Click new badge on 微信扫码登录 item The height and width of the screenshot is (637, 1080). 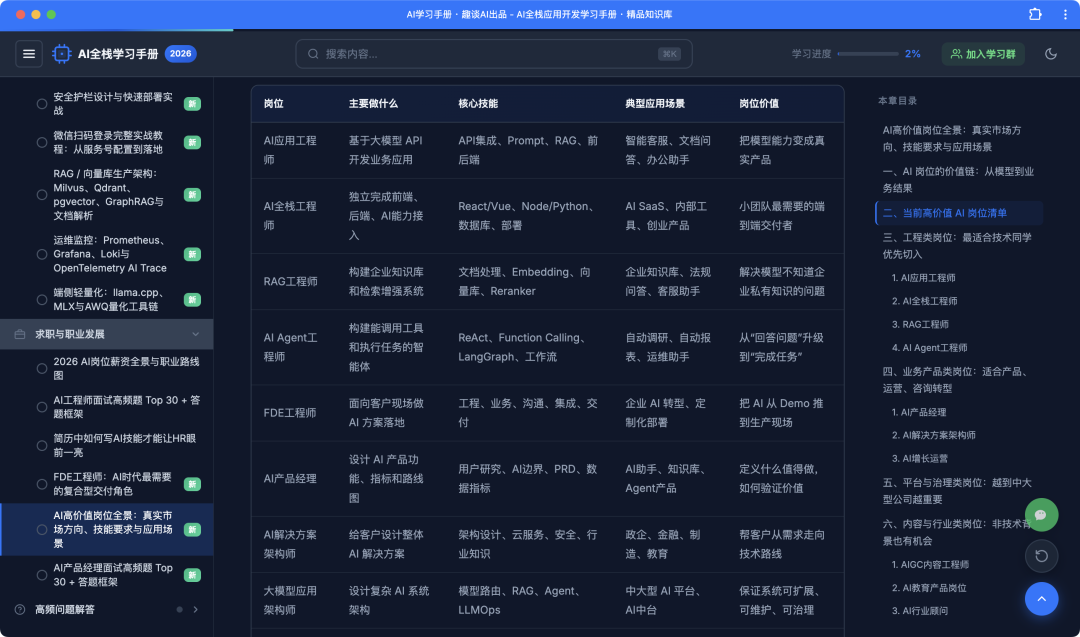pyautogui.click(x=192, y=143)
